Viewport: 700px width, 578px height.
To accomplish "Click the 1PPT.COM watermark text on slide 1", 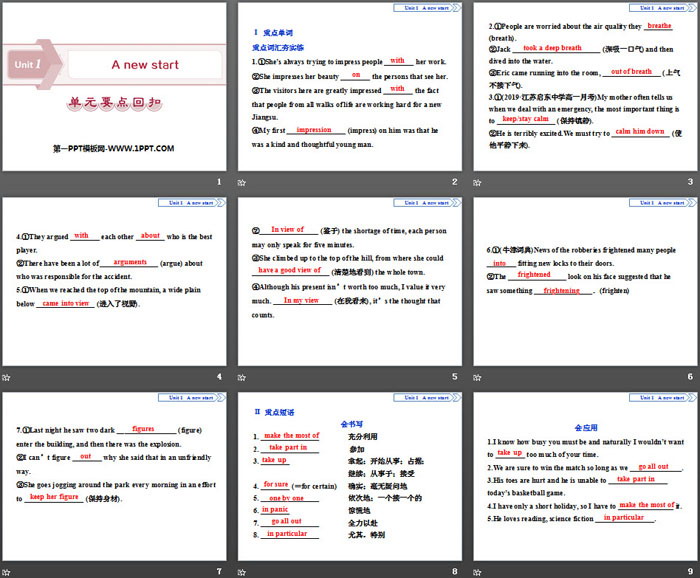I will point(113,149).
